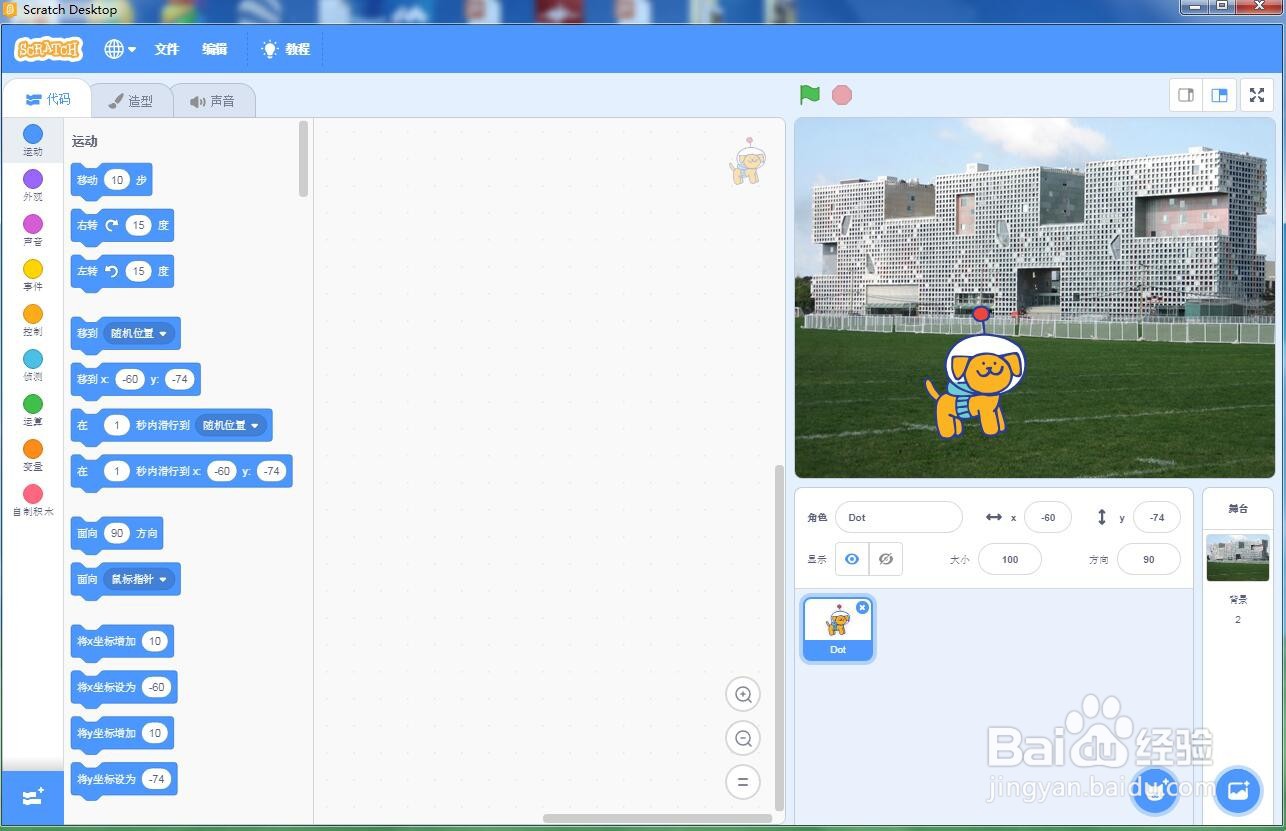Select the 外观 block category
The image size is (1286, 831).
33,186
